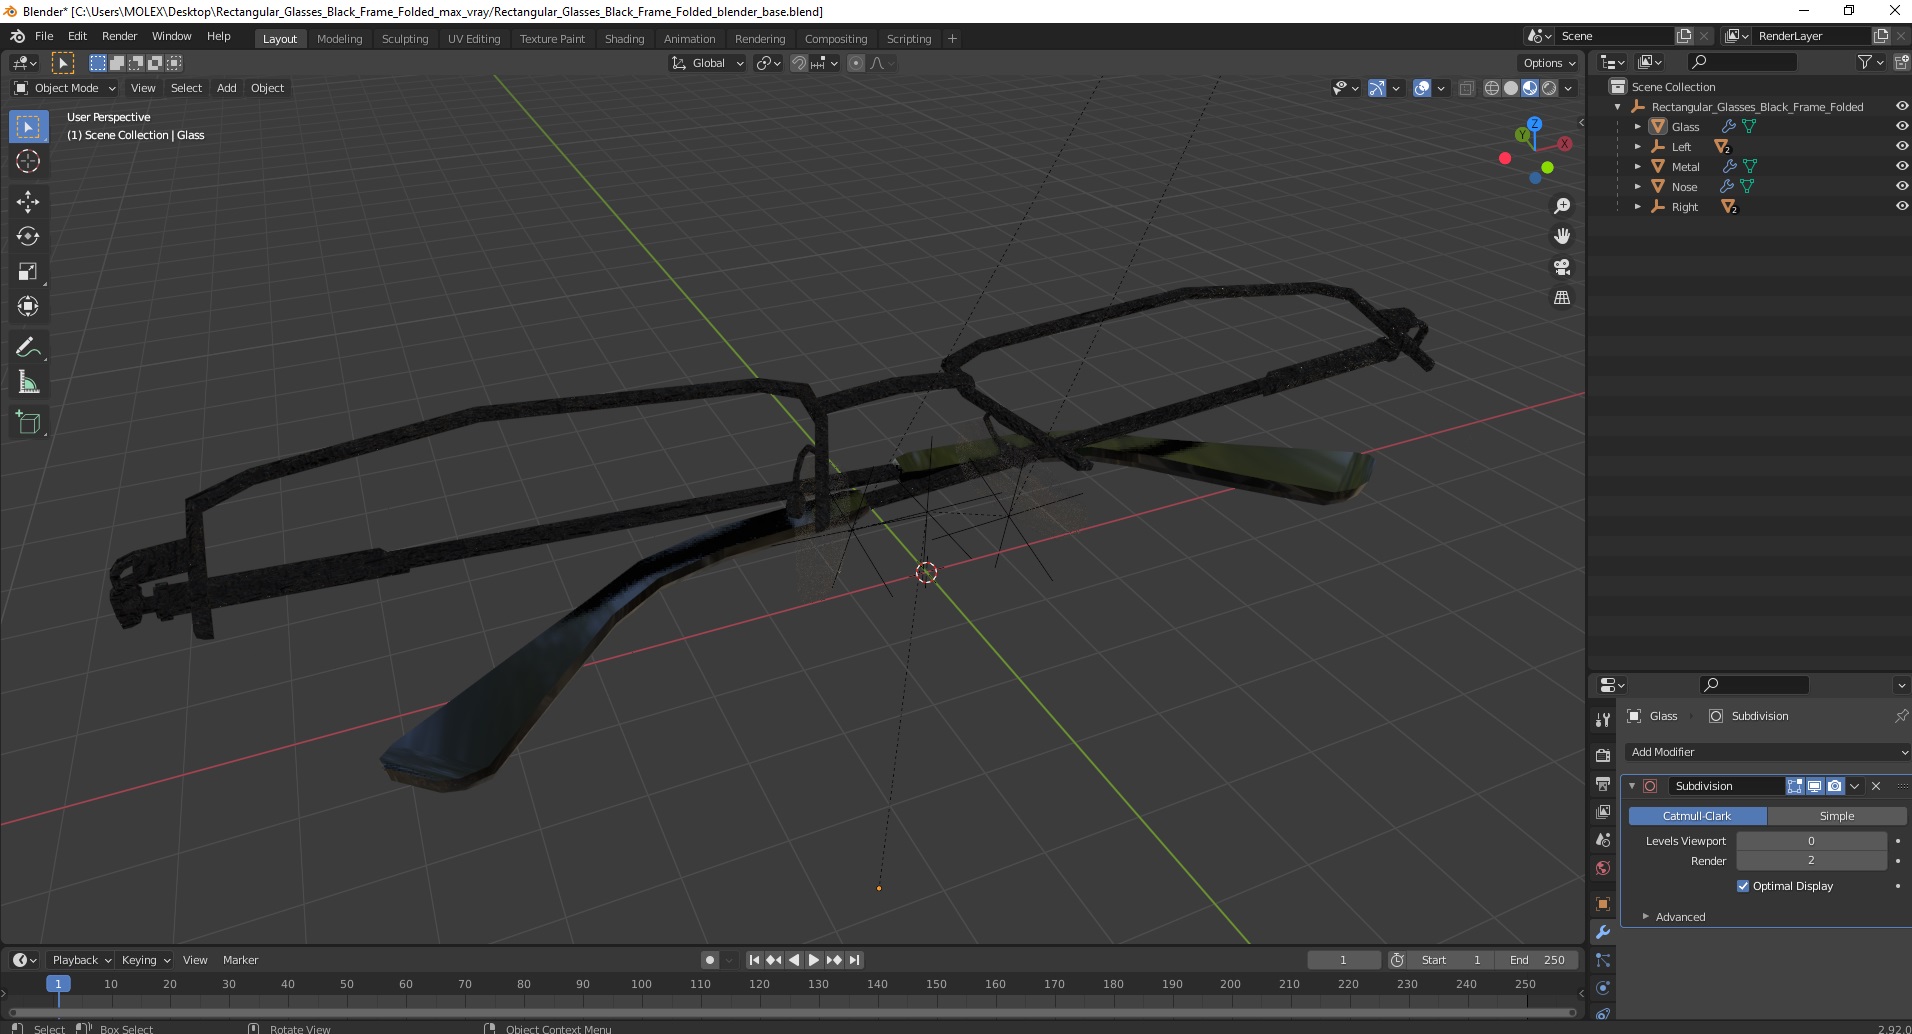This screenshot has width=1912, height=1034.
Task: Expand the Glass object tree row
Action: [x=1637, y=127]
